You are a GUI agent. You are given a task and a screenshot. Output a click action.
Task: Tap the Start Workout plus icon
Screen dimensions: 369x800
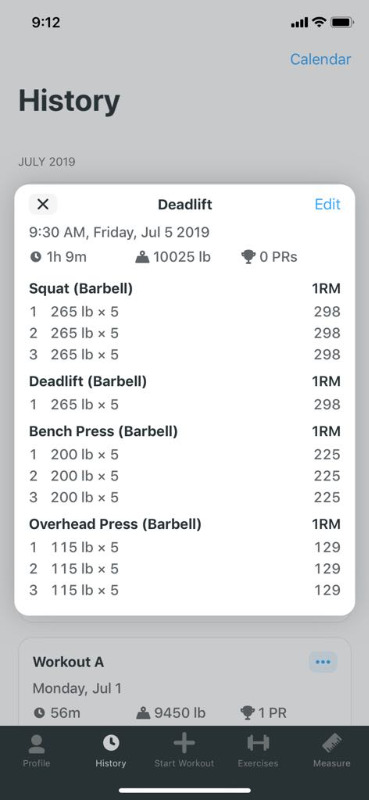pyautogui.click(x=184, y=743)
